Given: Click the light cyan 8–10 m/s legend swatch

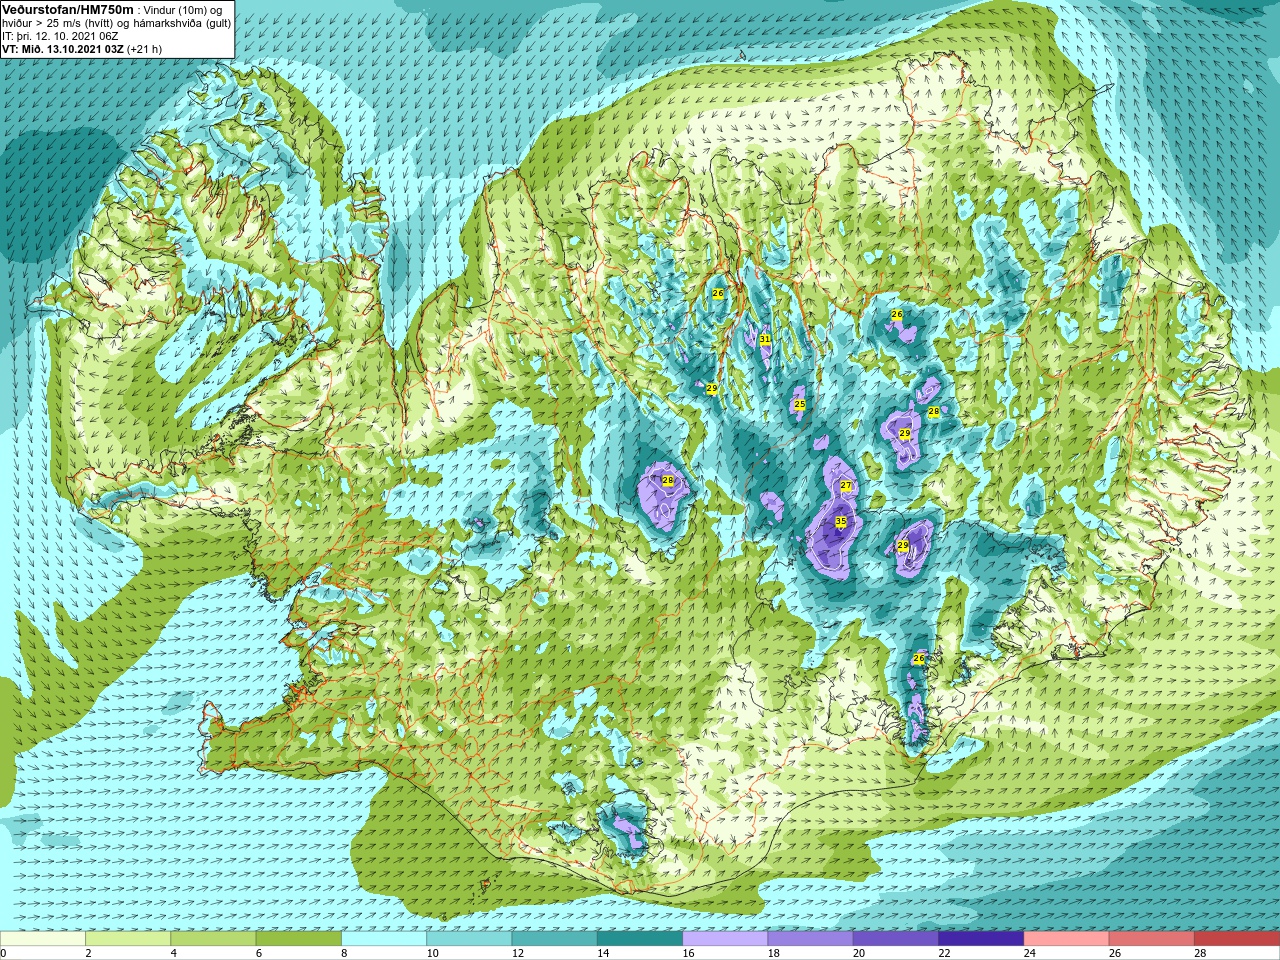Looking at the screenshot, I should 384,939.
